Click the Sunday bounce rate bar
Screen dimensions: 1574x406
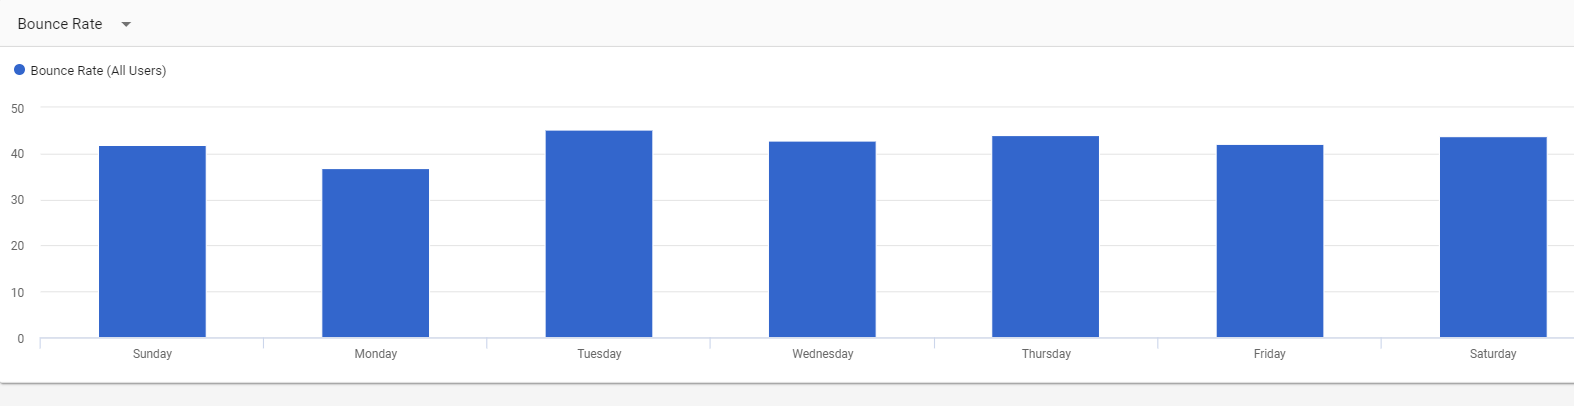[x=152, y=241]
